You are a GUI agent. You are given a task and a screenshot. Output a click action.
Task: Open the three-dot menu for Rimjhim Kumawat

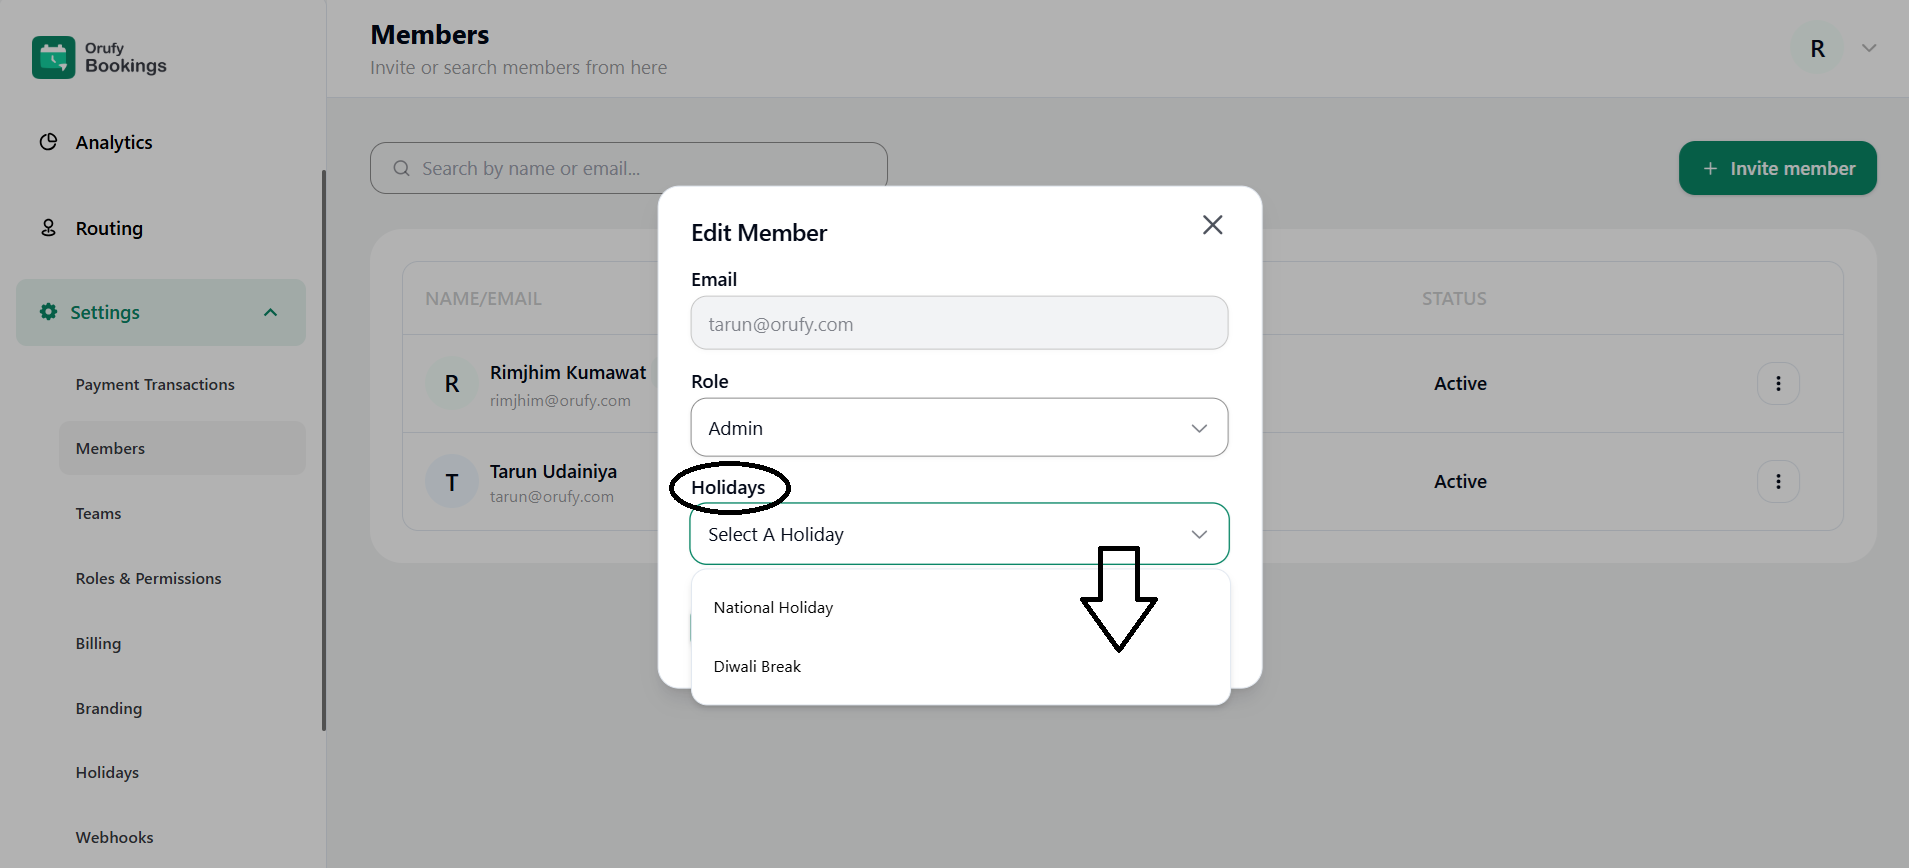[1777, 384]
